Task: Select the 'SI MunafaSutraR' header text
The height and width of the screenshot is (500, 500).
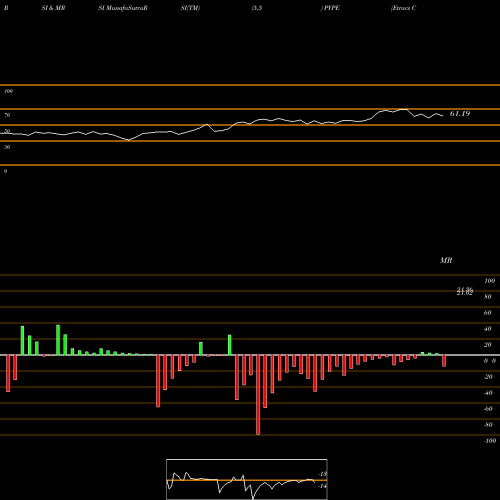Action: tap(123, 8)
